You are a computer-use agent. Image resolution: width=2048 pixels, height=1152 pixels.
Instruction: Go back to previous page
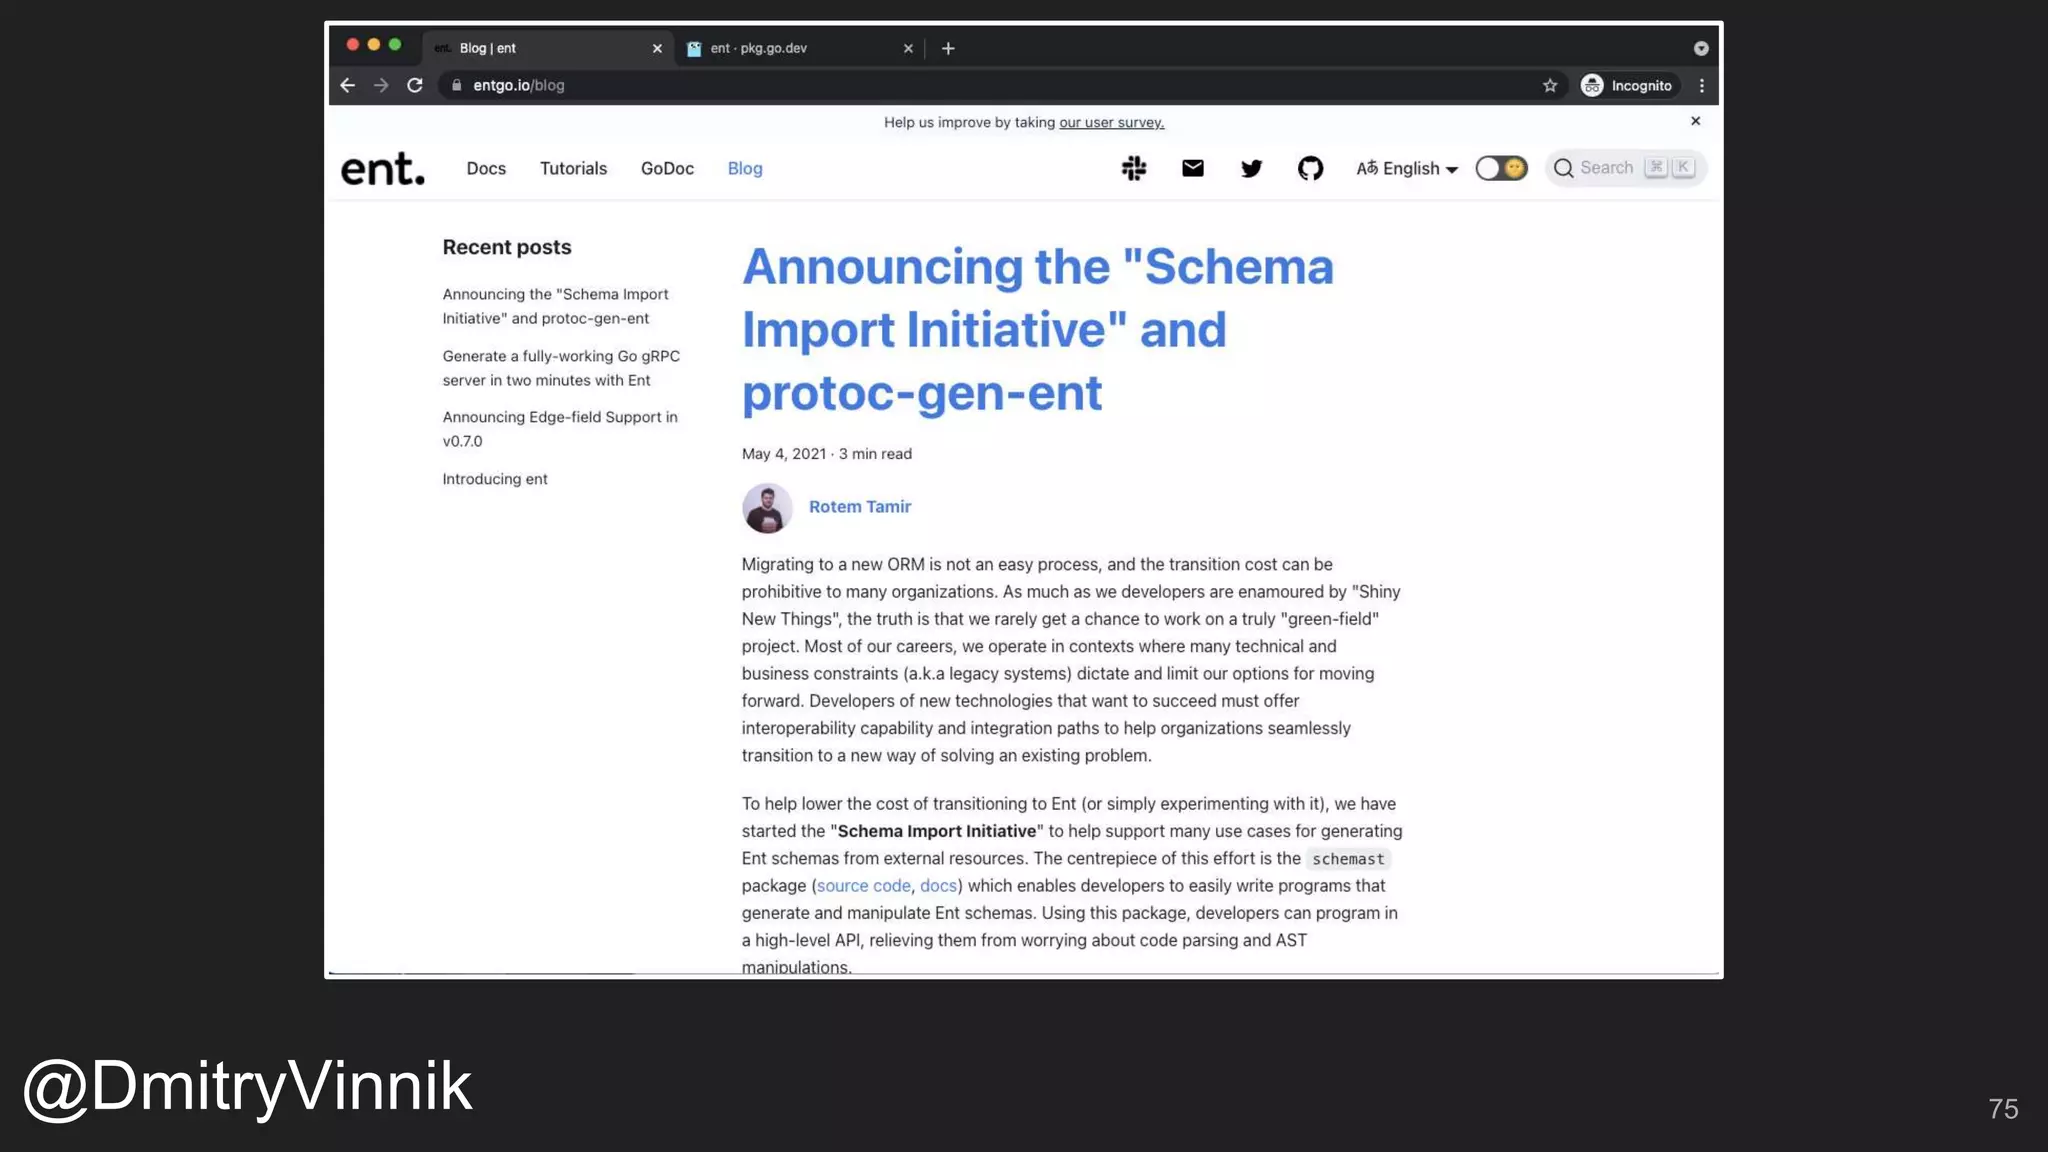(x=348, y=86)
